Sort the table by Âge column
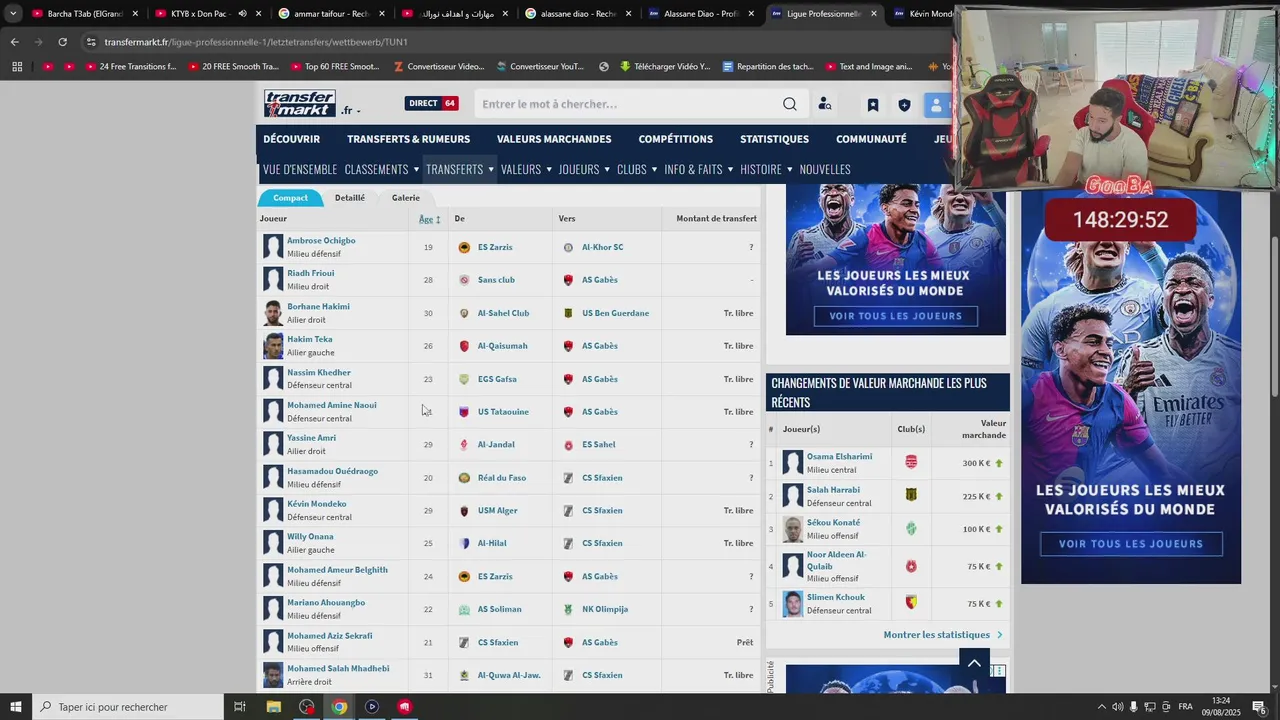Image resolution: width=1280 pixels, height=720 pixels. [429, 219]
